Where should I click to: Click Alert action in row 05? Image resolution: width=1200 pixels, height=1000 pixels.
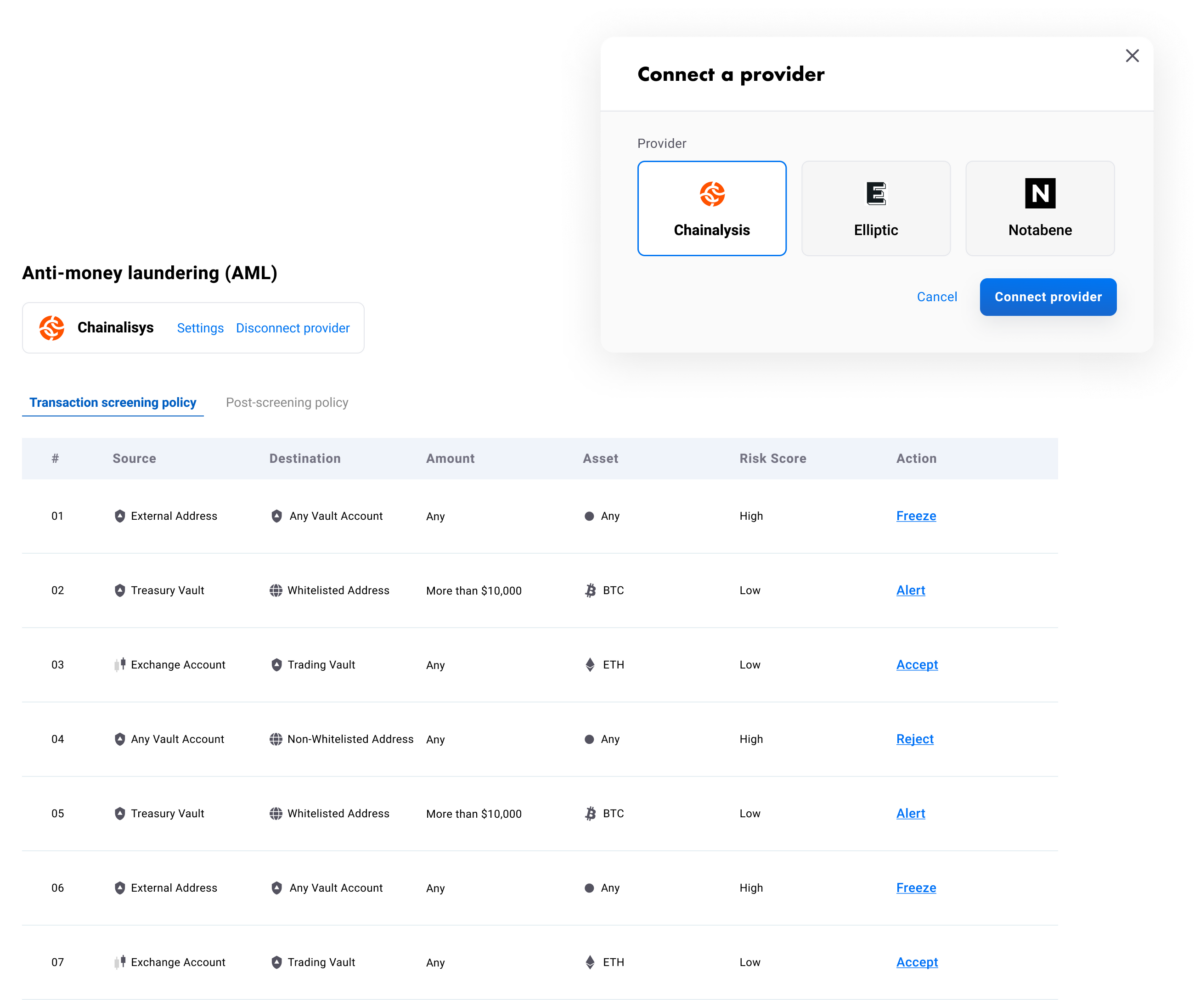[x=911, y=813]
